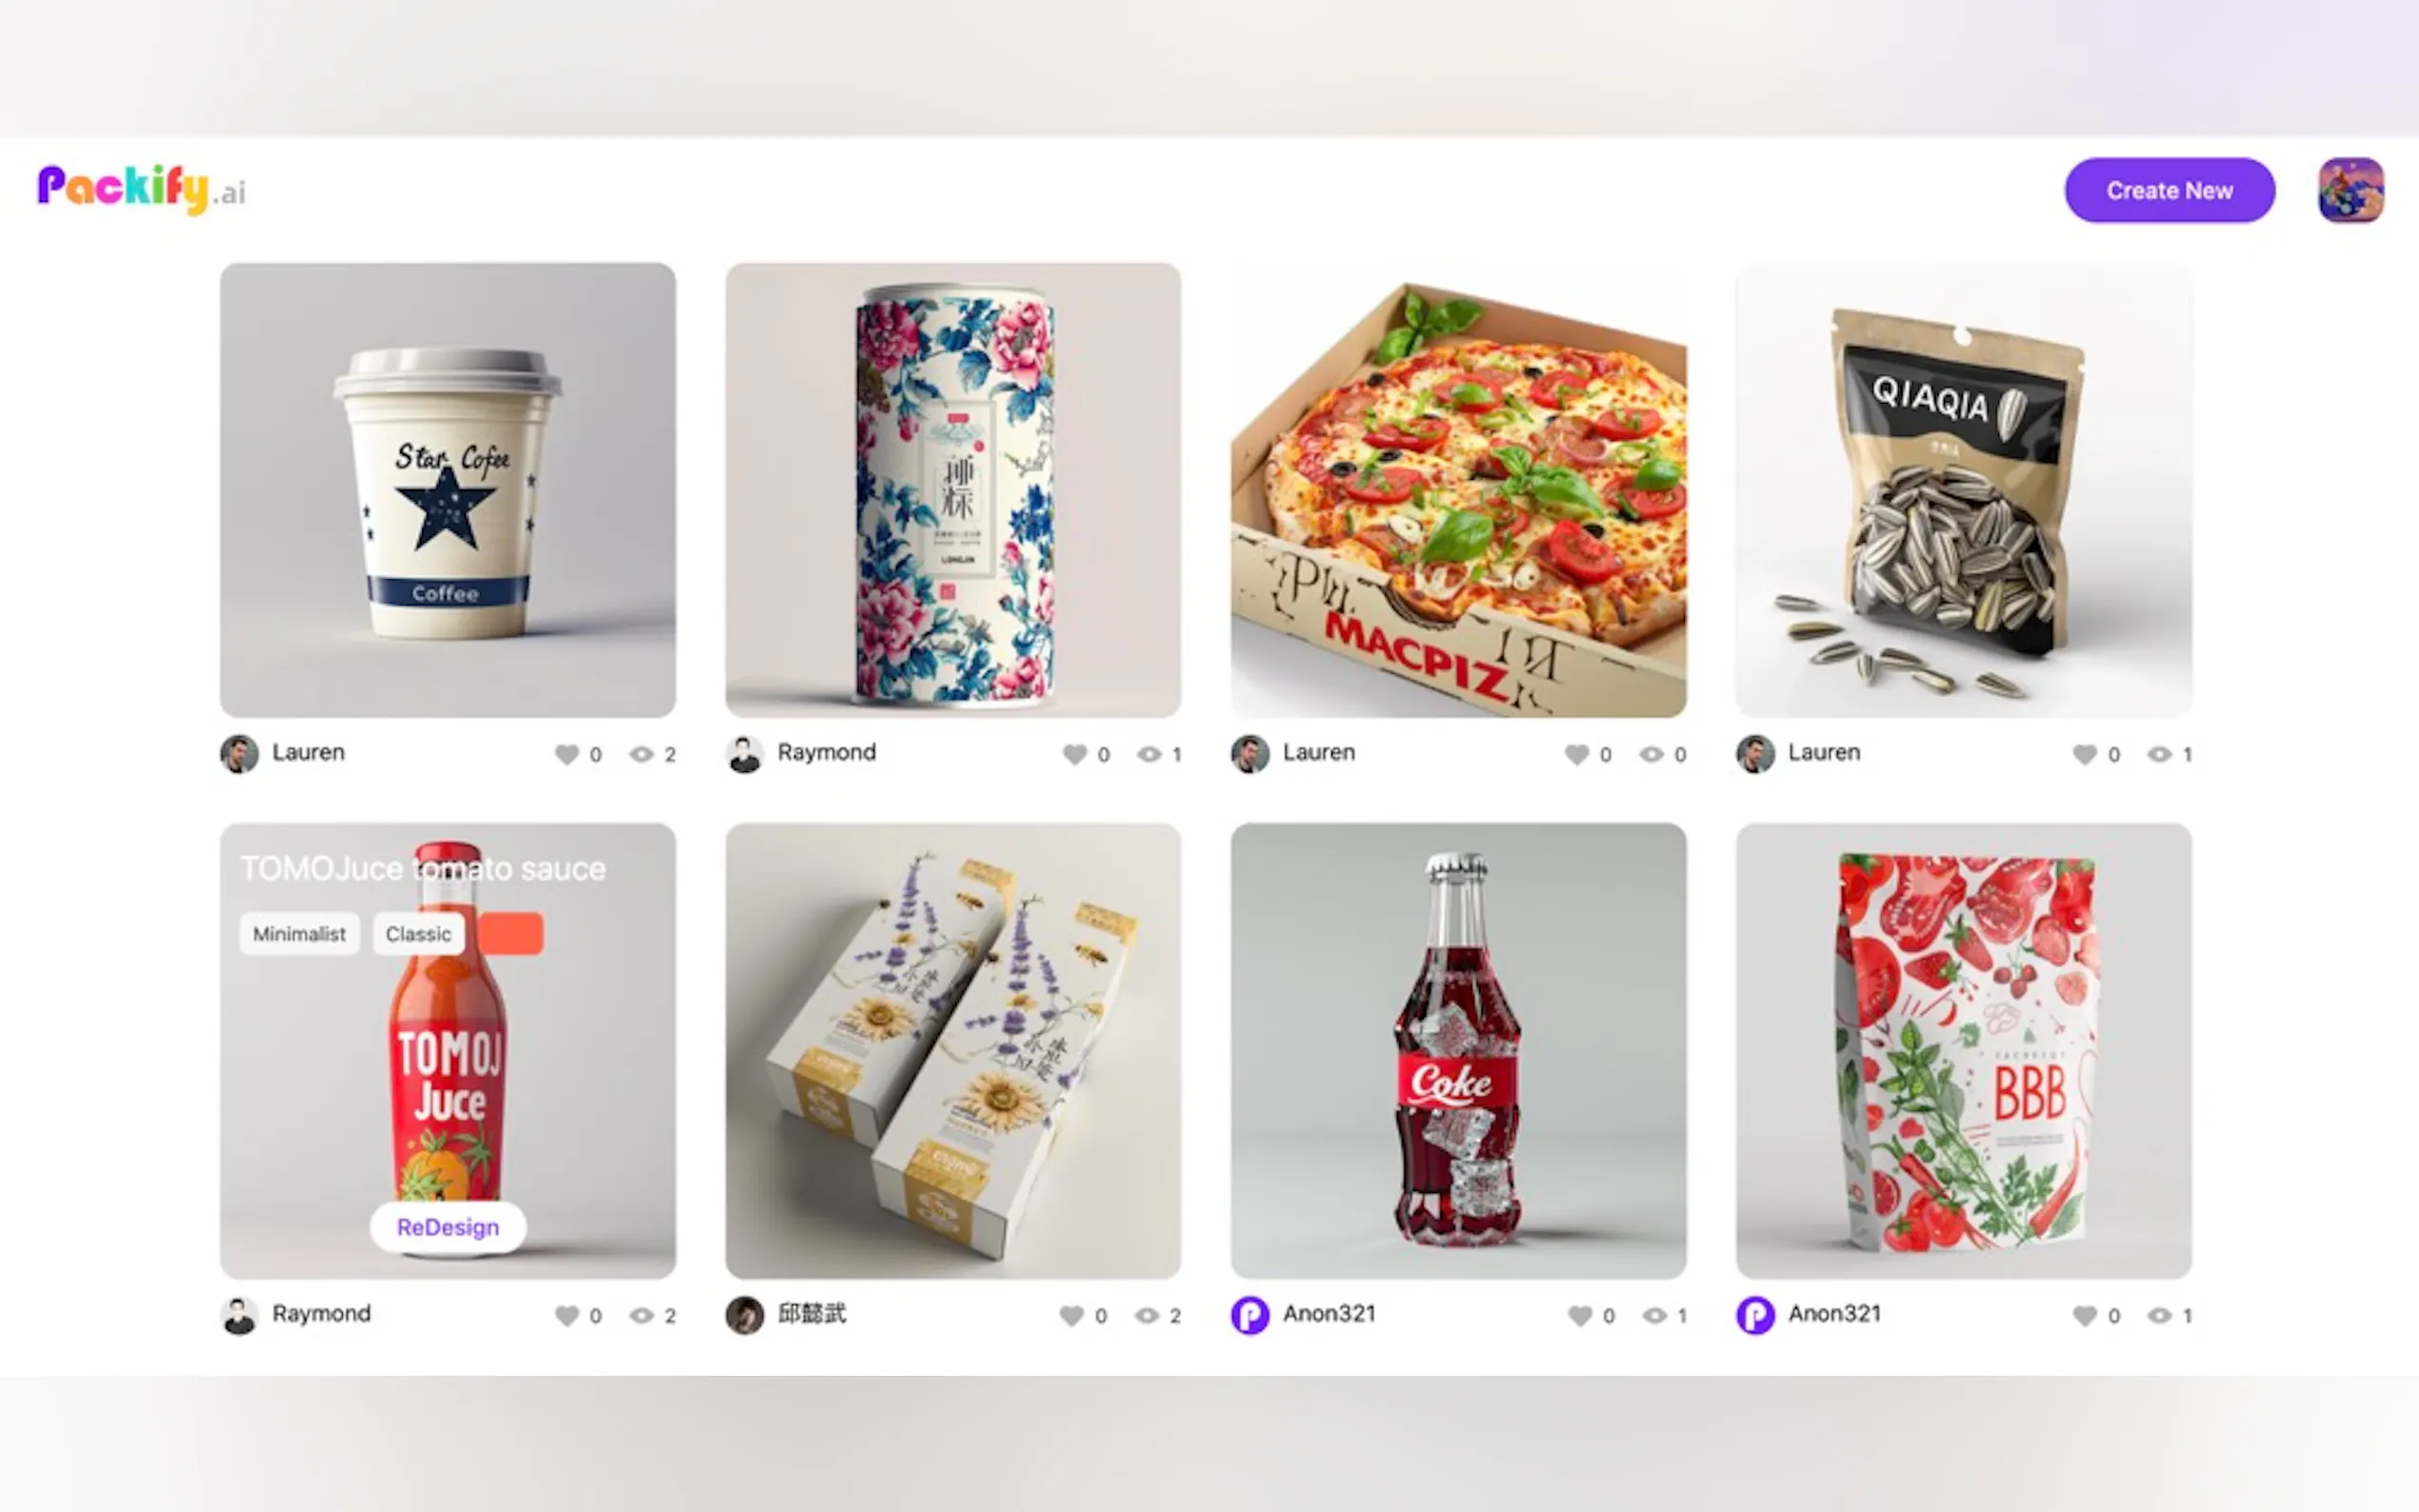Like the MACPIZ pizza box design
Screen dimensions: 2419x1512
[x=1576, y=754]
